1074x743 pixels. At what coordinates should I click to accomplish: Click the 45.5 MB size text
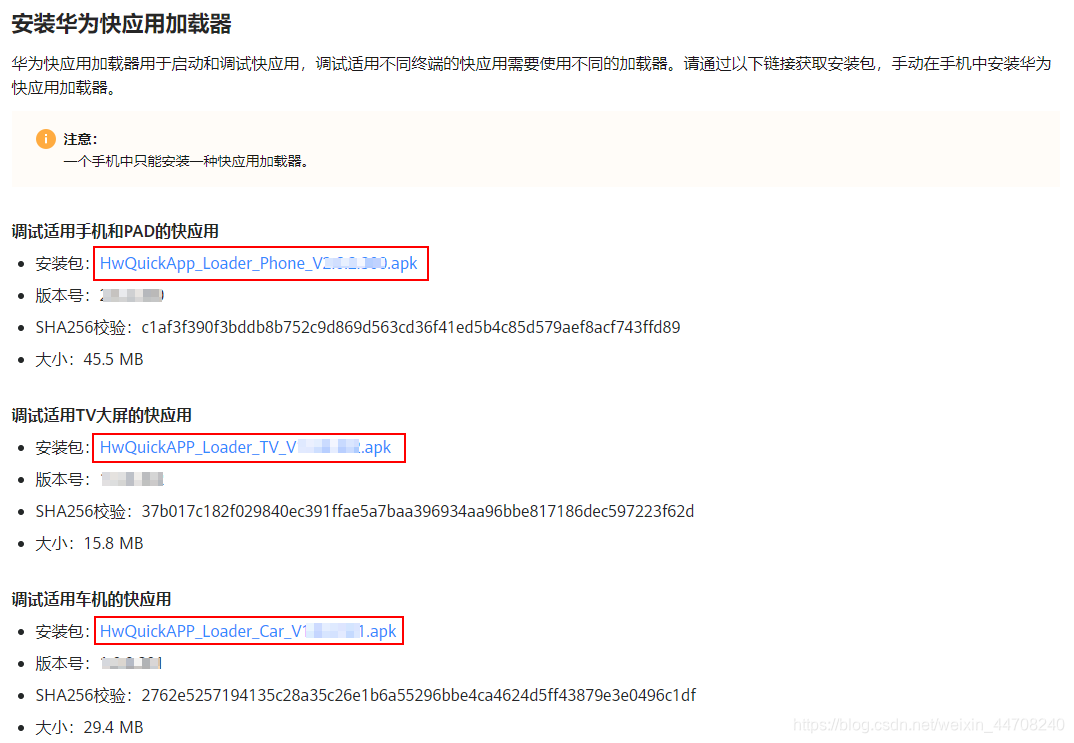pyautogui.click(x=113, y=360)
